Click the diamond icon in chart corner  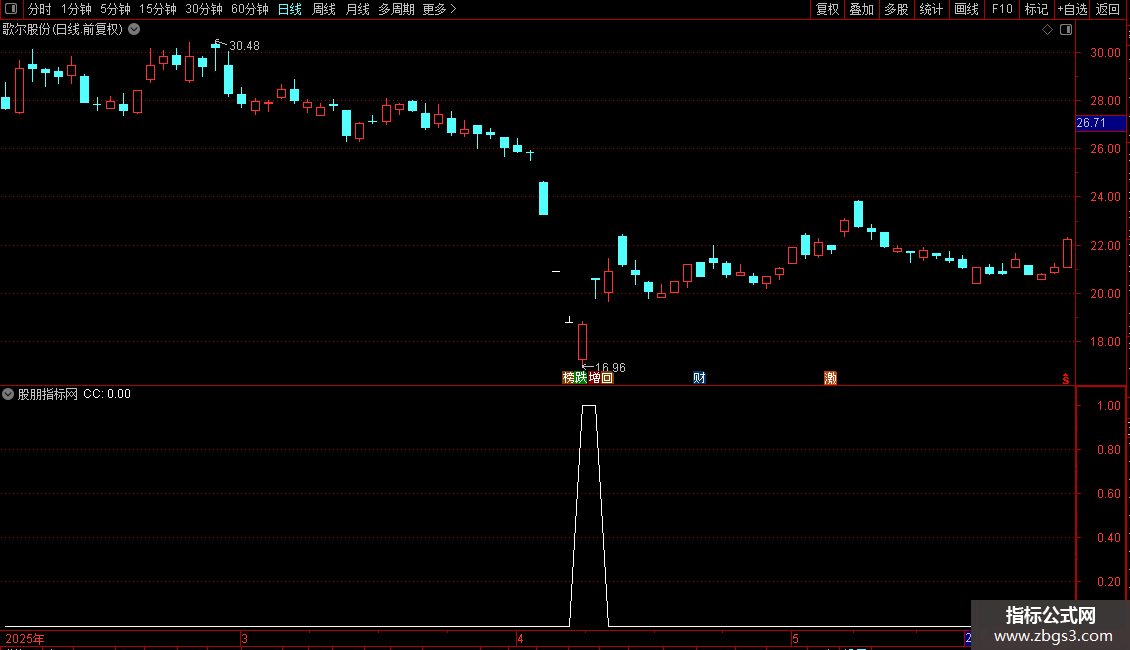(x=1048, y=30)
